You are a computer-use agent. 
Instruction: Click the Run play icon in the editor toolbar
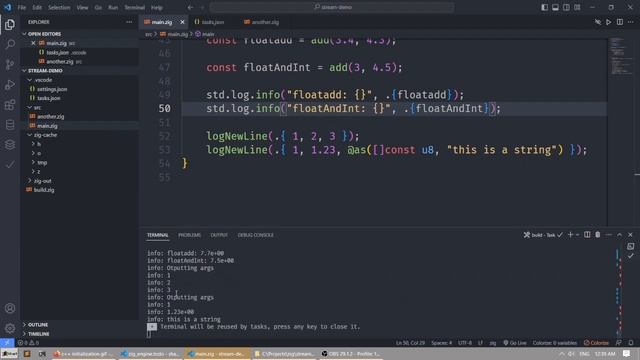pos(609,22)
